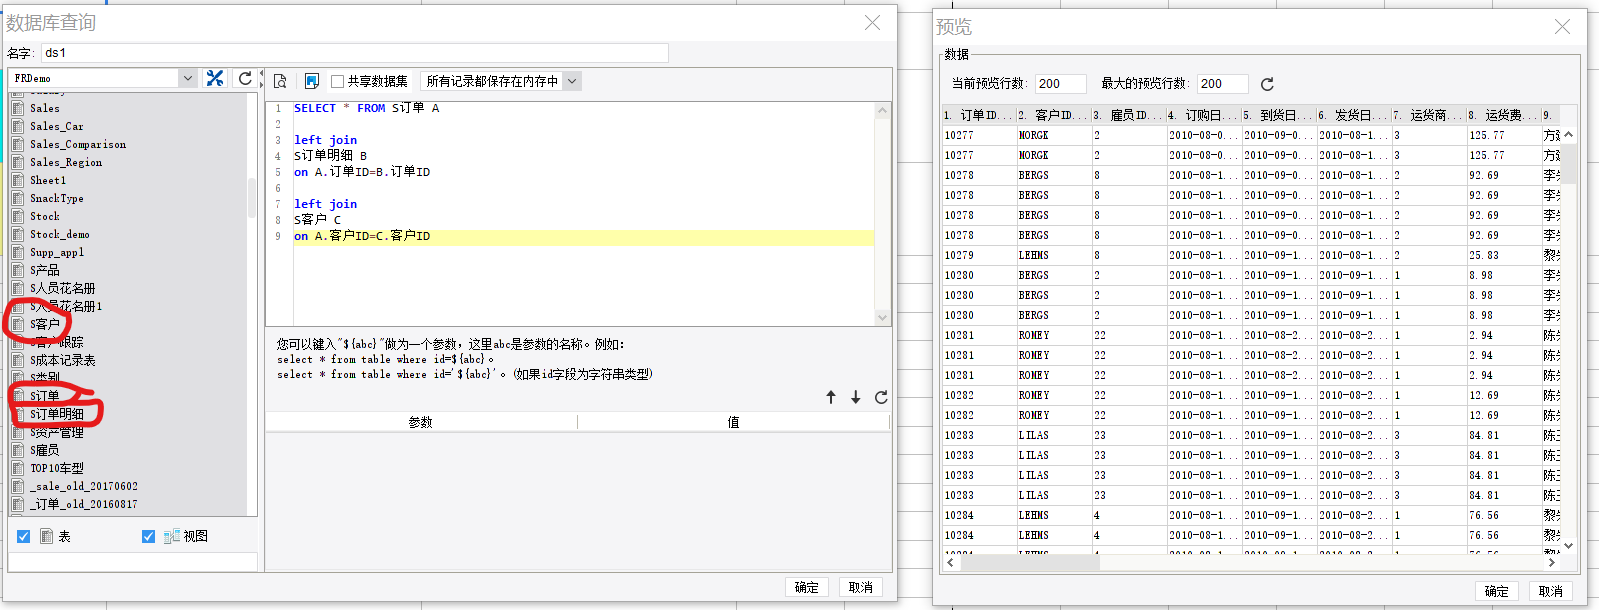
Task: Click the Supp_appl table icon
Action: 18,252
